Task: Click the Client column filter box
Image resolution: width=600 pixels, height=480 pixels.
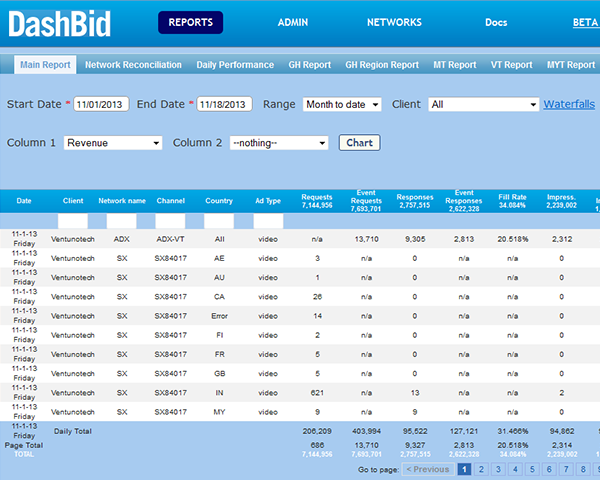Action: pos(73,220)
